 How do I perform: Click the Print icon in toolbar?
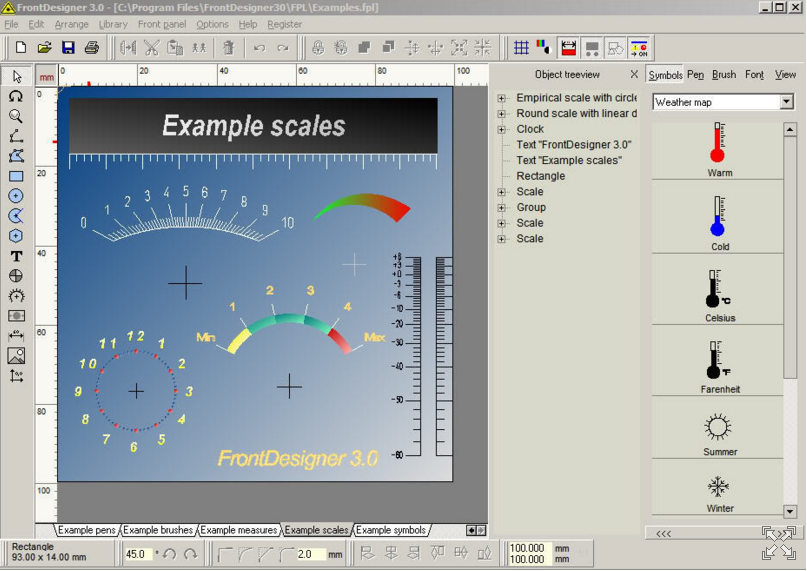click(x=92, y=47)
